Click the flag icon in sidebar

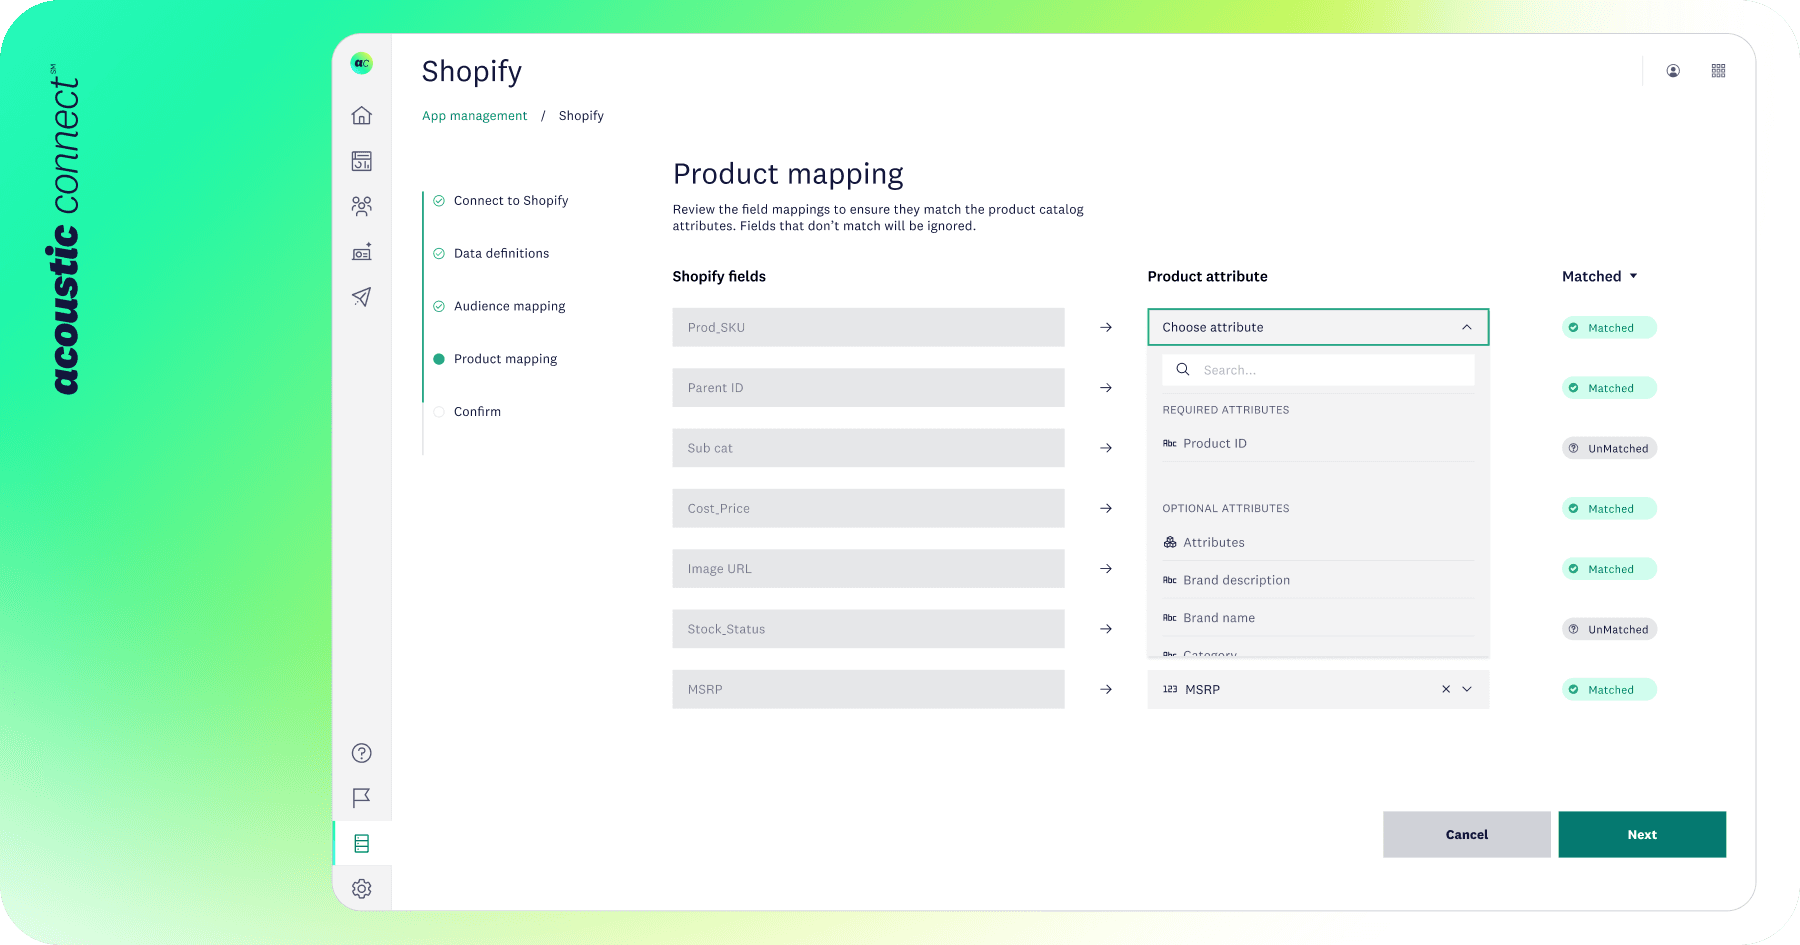click(x=362, y=798)
